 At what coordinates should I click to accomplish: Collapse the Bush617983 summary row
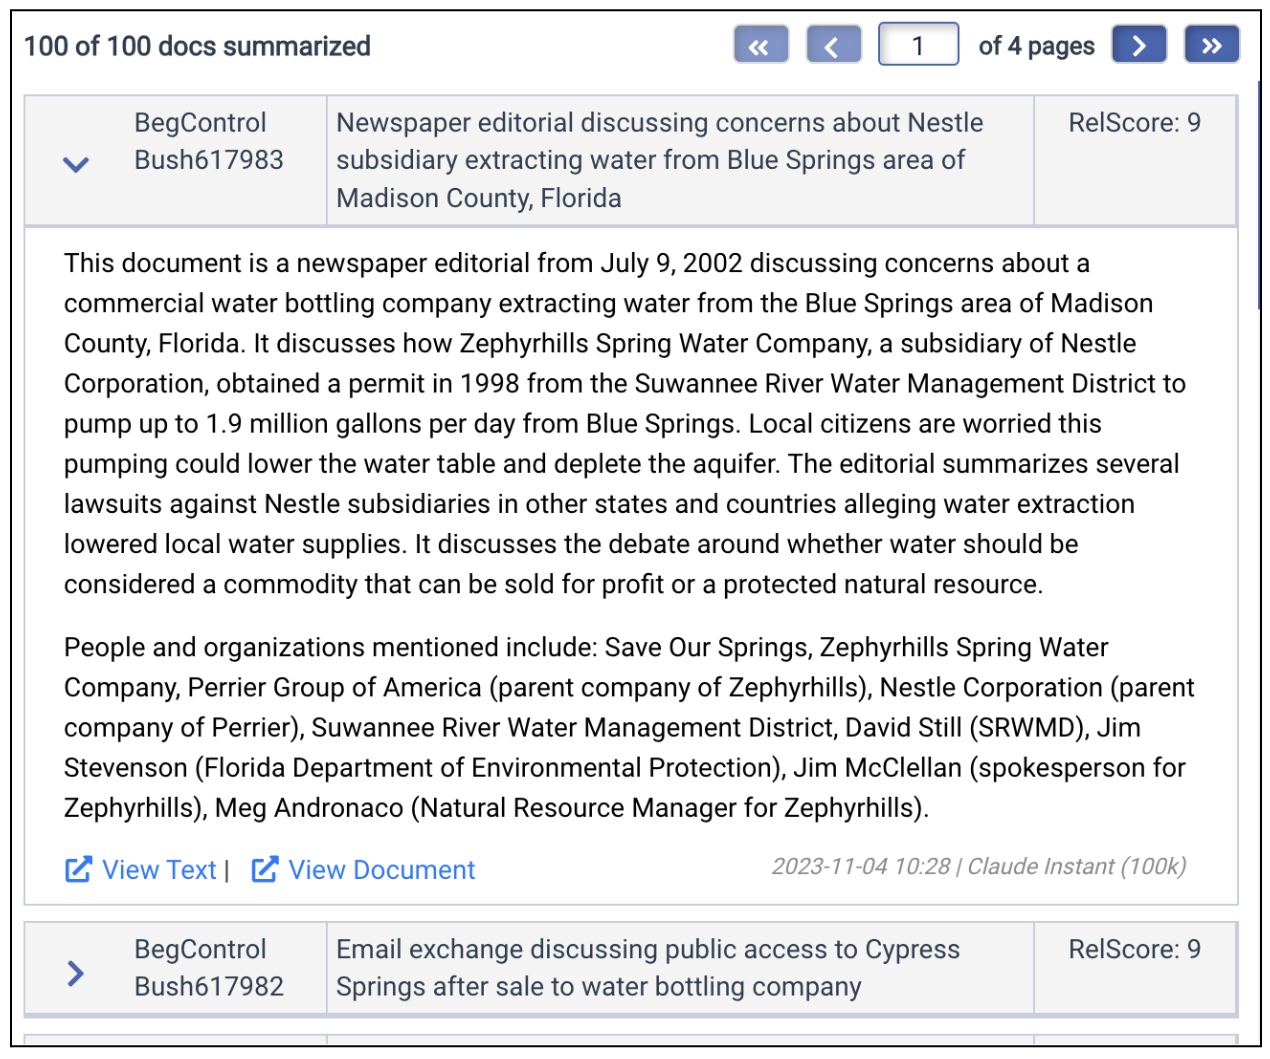pyautogui.click(x=76, y=164)
